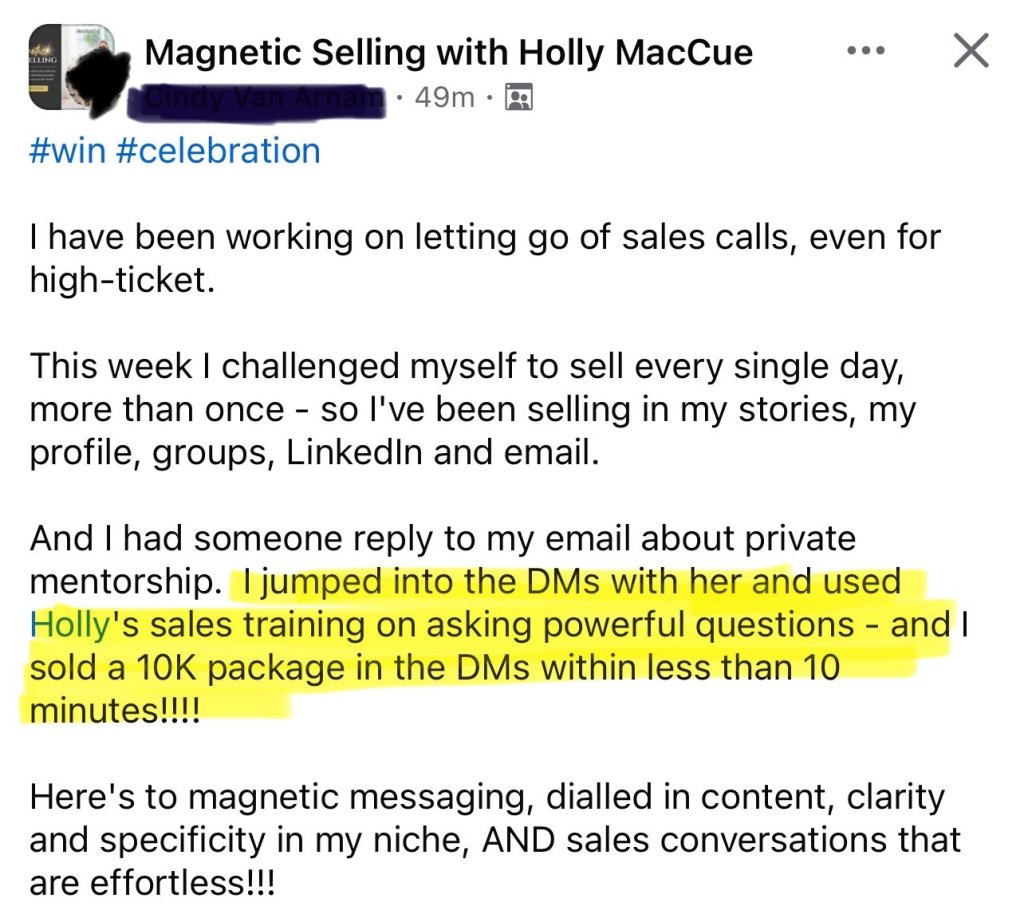The height and width of the screenshot is (922, 1024).
Task: Click the scribbled-out poster name
Action: point(258,100)
